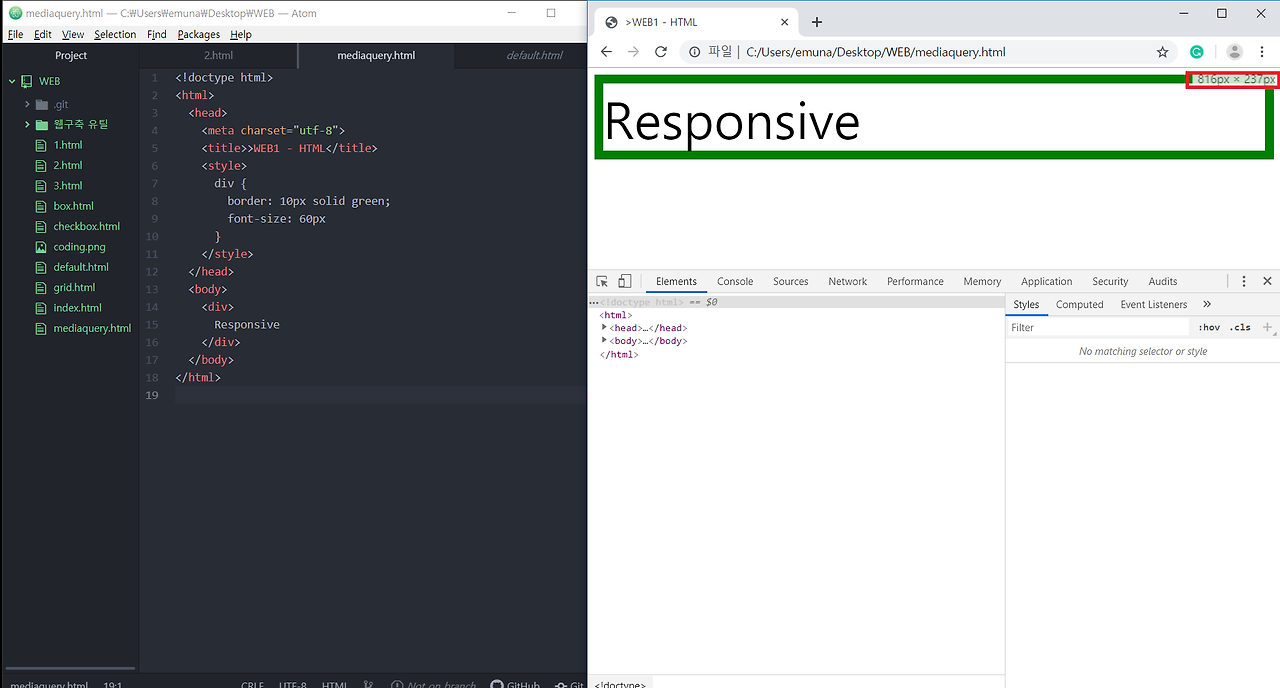Open the Chrome three-dot menu

coord(1263,52)
